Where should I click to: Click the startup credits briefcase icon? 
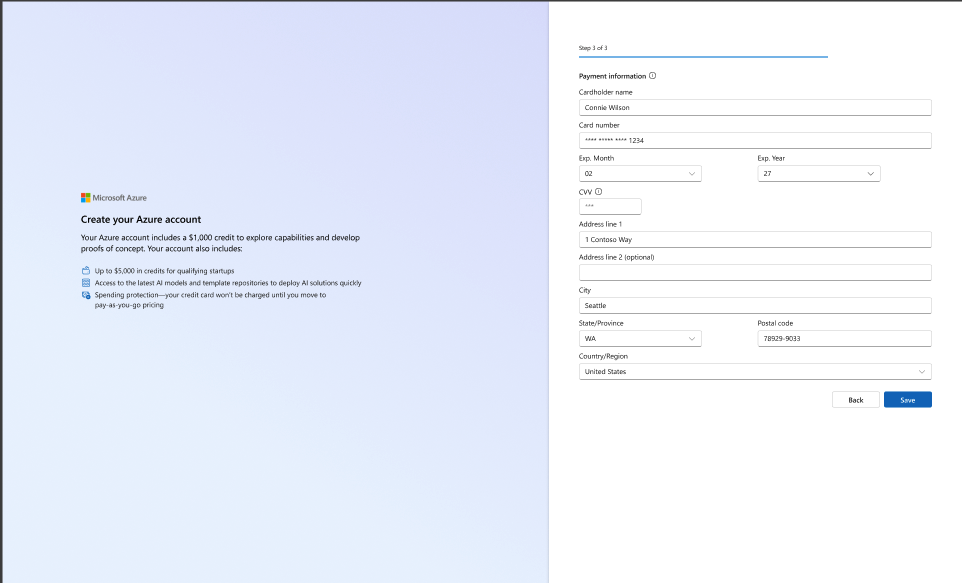pos(86,271)
